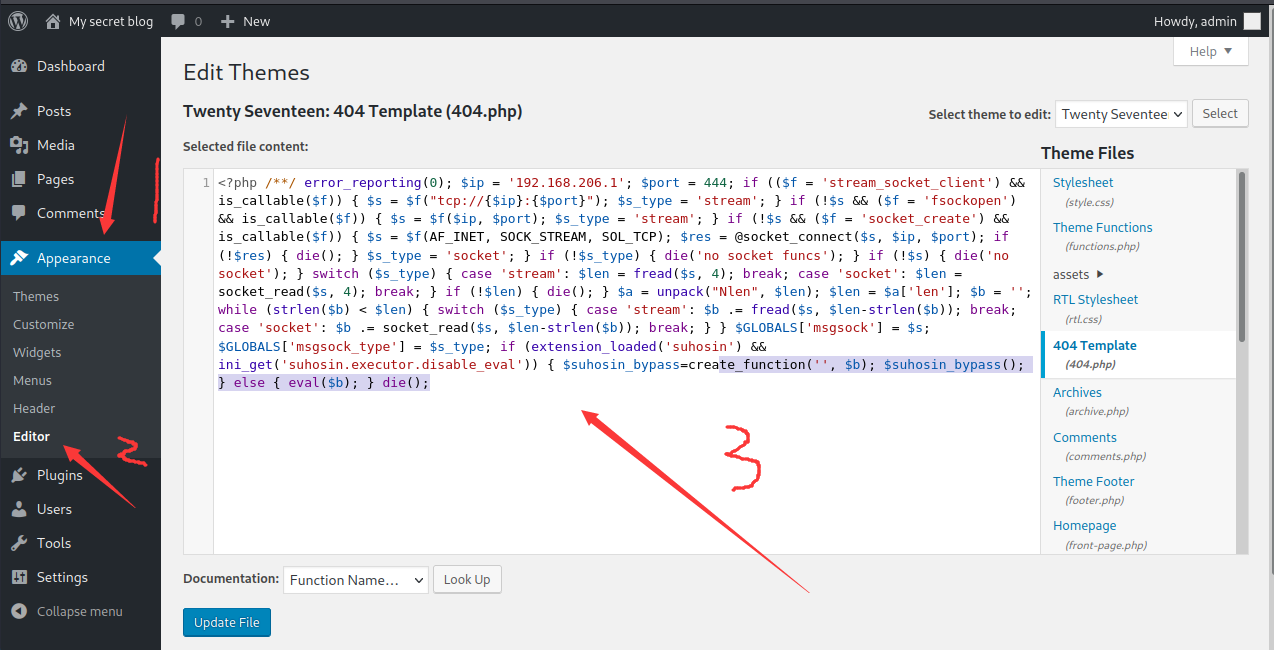This screenshot has height=650, width=1274.
Task: Open the Users menu item
Action: click(x=80, y=509)
